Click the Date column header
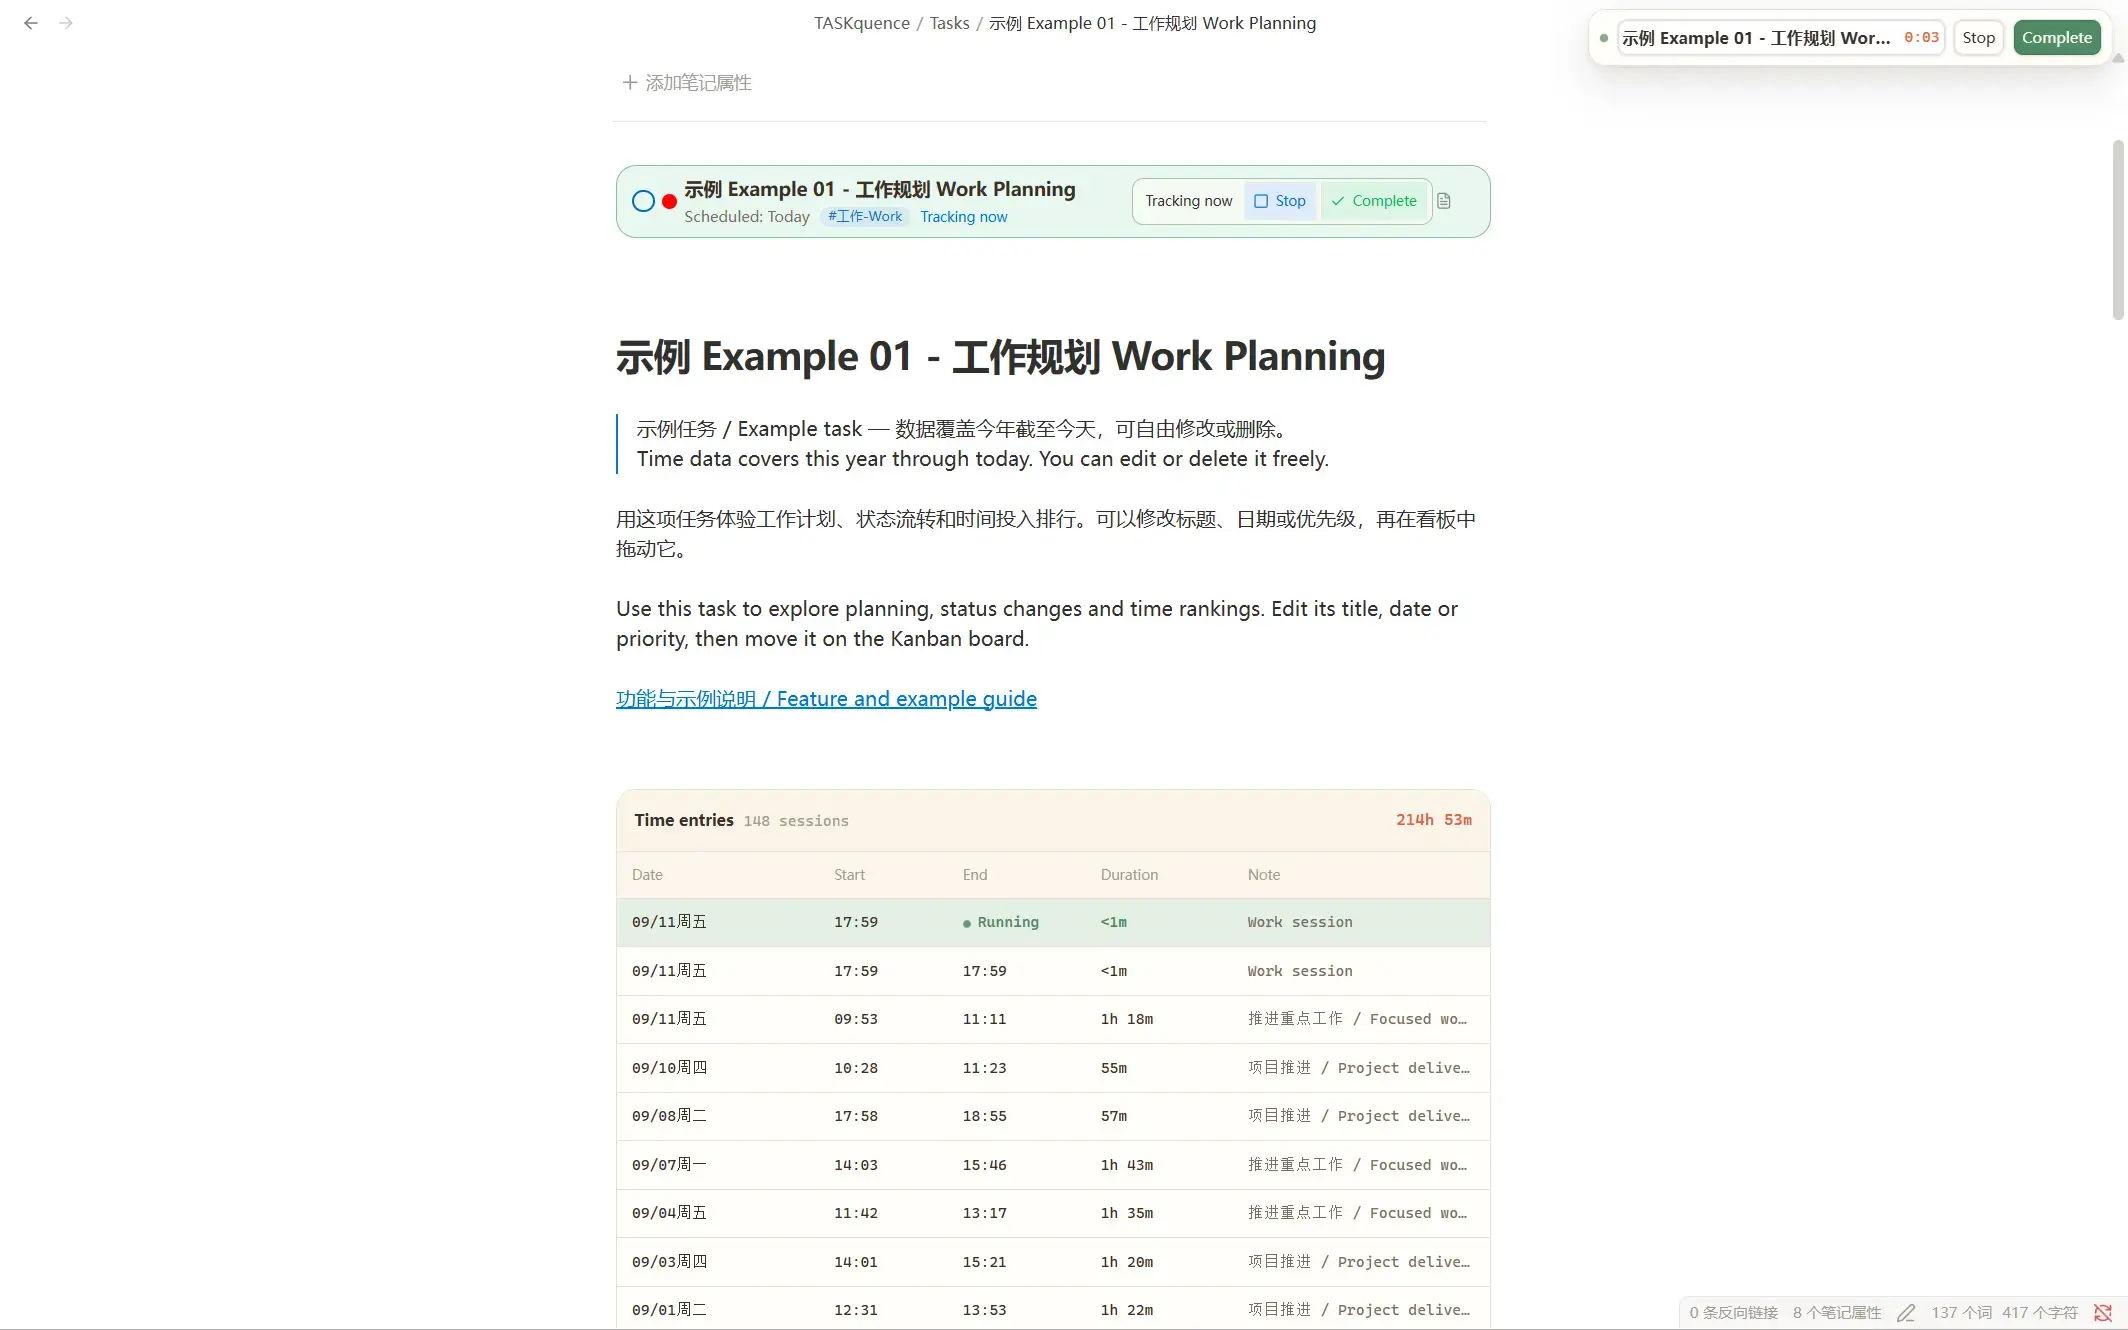2128x1330 pixels. tap(647, 875)
